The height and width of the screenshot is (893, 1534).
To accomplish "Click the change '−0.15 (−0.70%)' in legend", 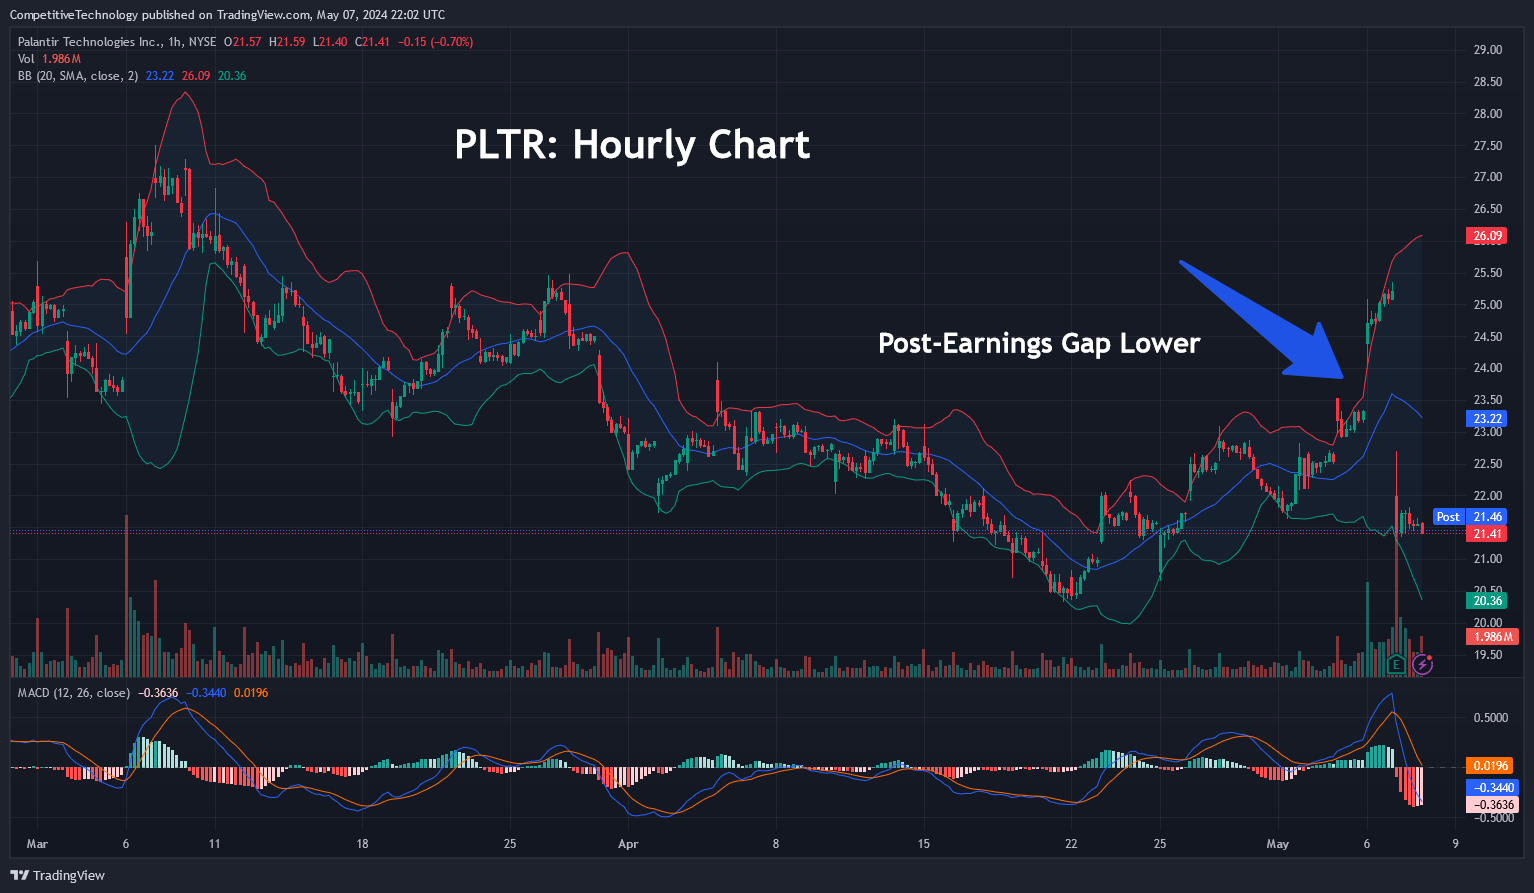I will [436, 42].
